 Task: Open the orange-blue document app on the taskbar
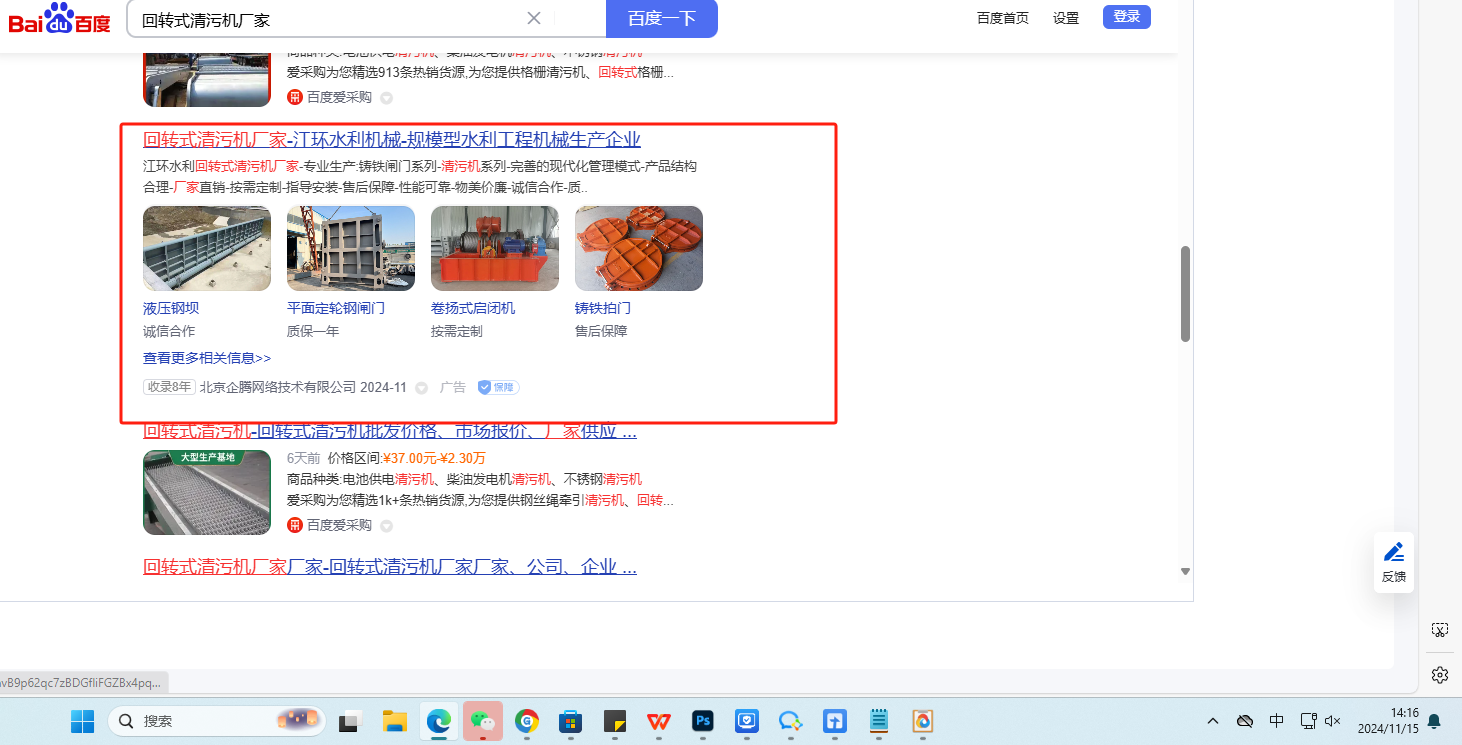point(923,721)
